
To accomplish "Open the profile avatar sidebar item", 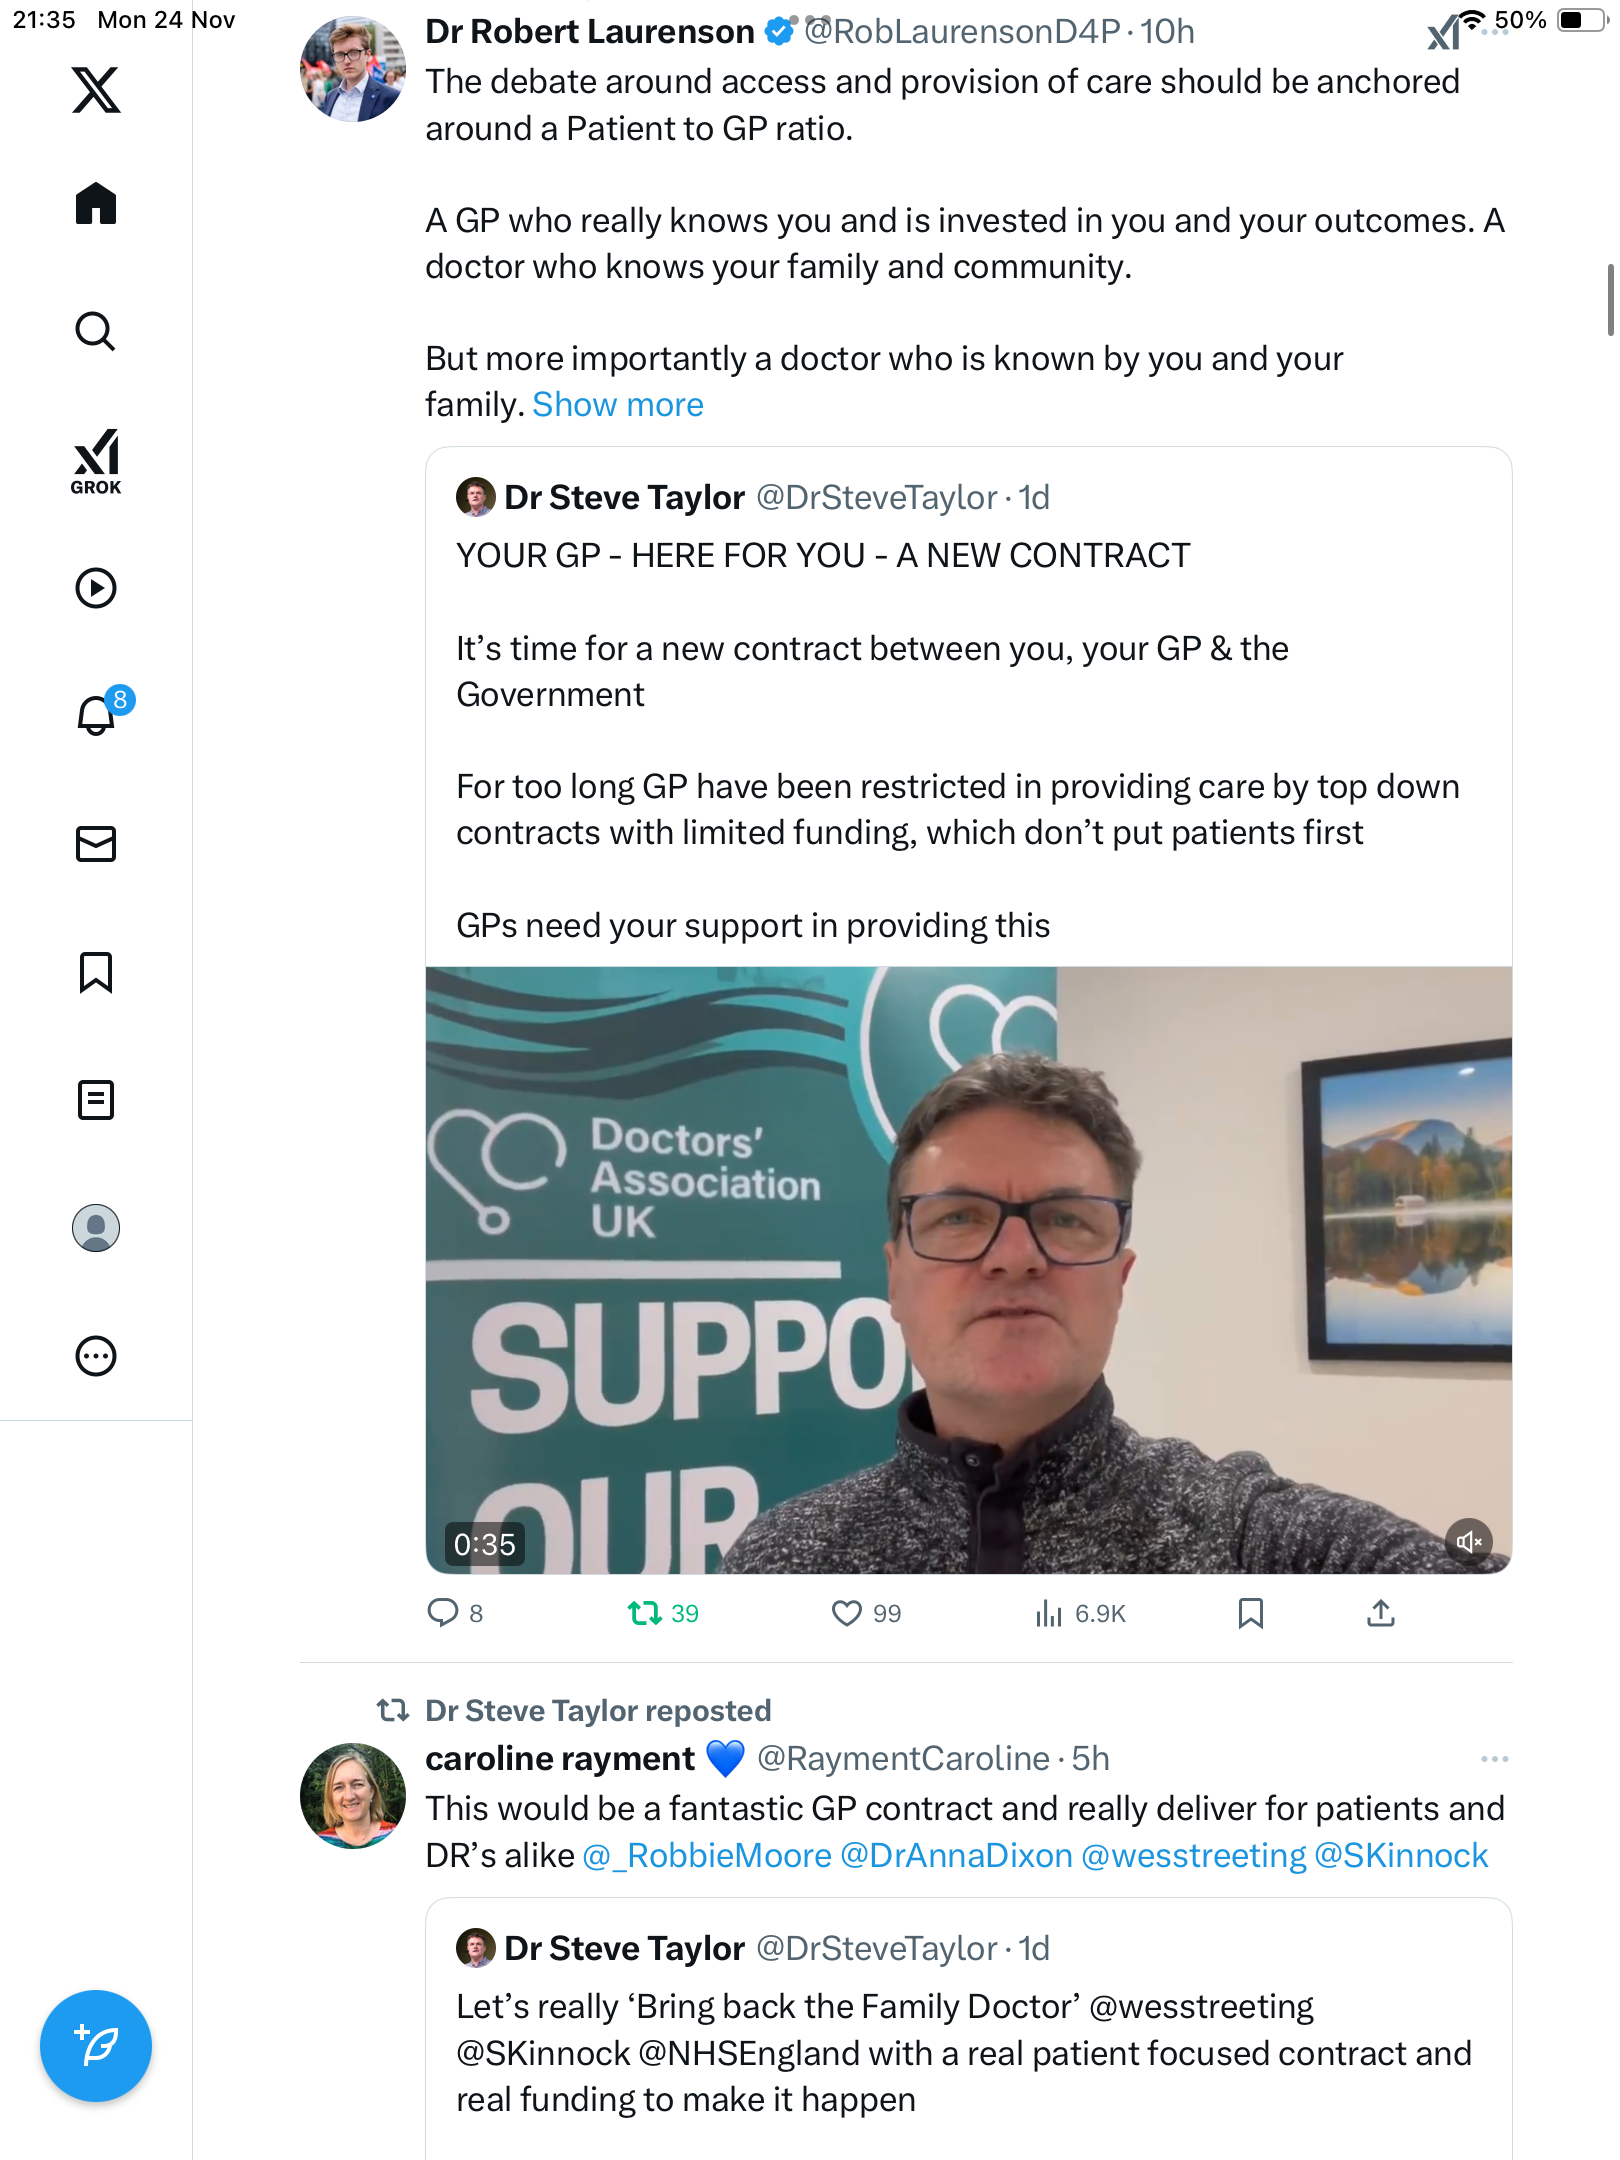I will tap(96, 1228).
